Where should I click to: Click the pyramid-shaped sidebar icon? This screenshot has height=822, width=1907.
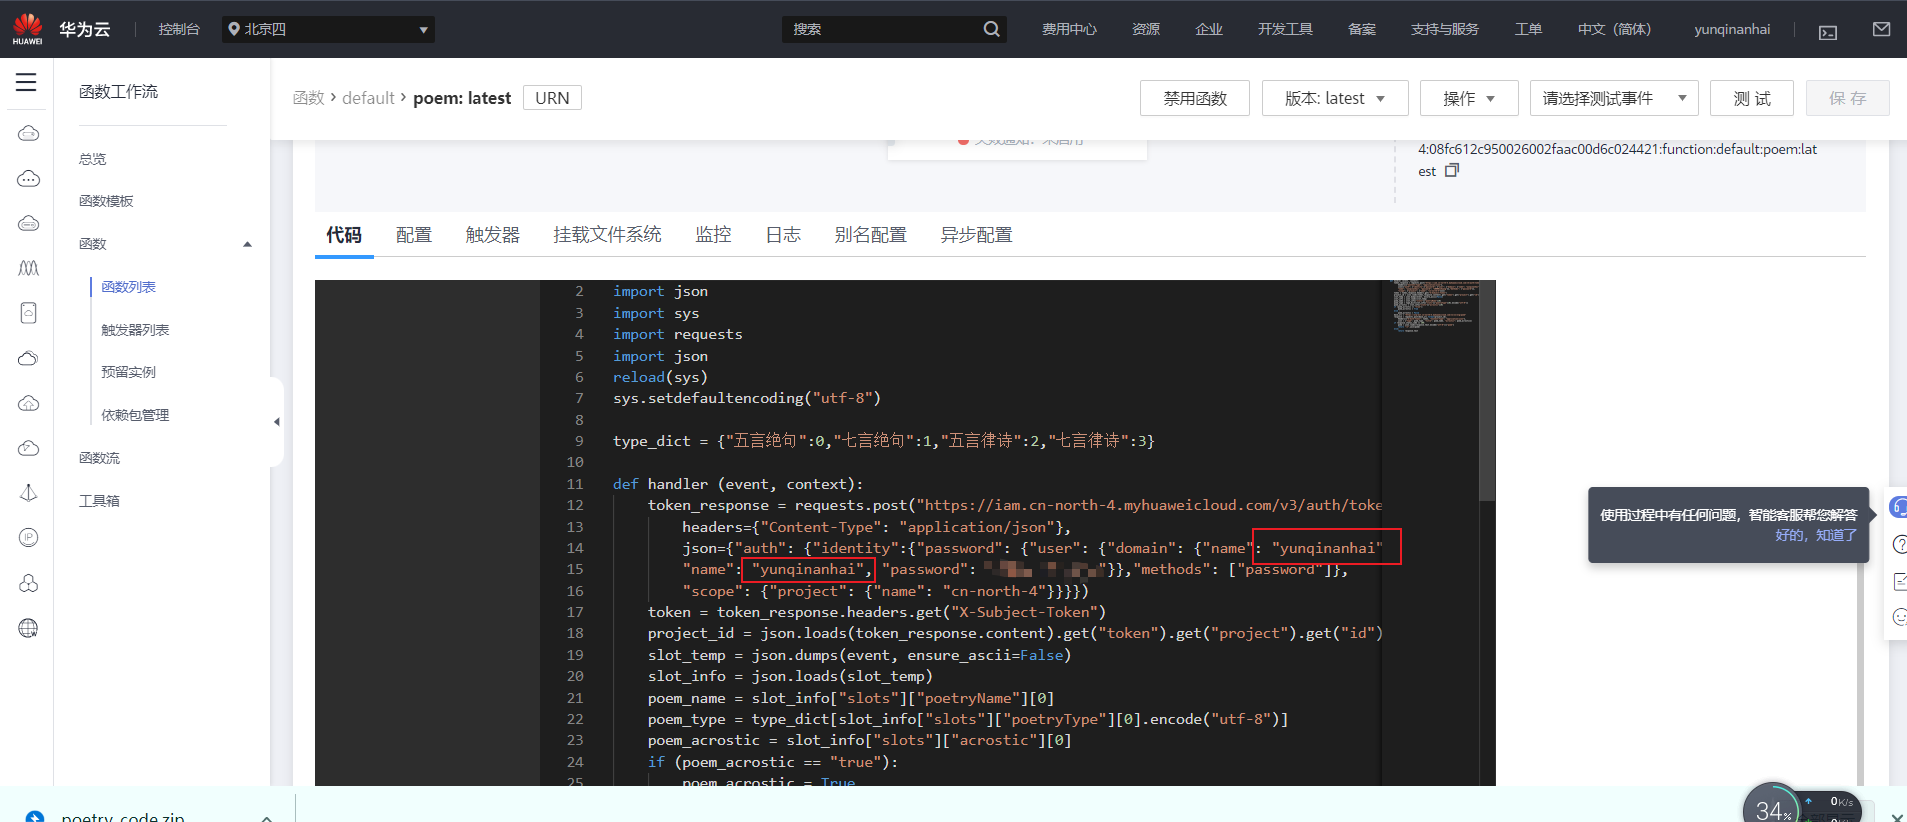(x=29, y=493)
